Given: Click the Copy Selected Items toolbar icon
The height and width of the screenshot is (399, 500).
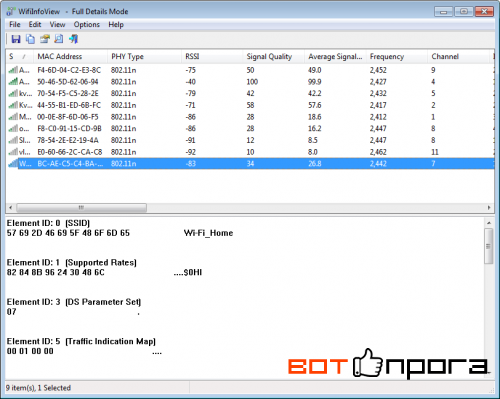Looking at the screenshot, I should (30, 39).
